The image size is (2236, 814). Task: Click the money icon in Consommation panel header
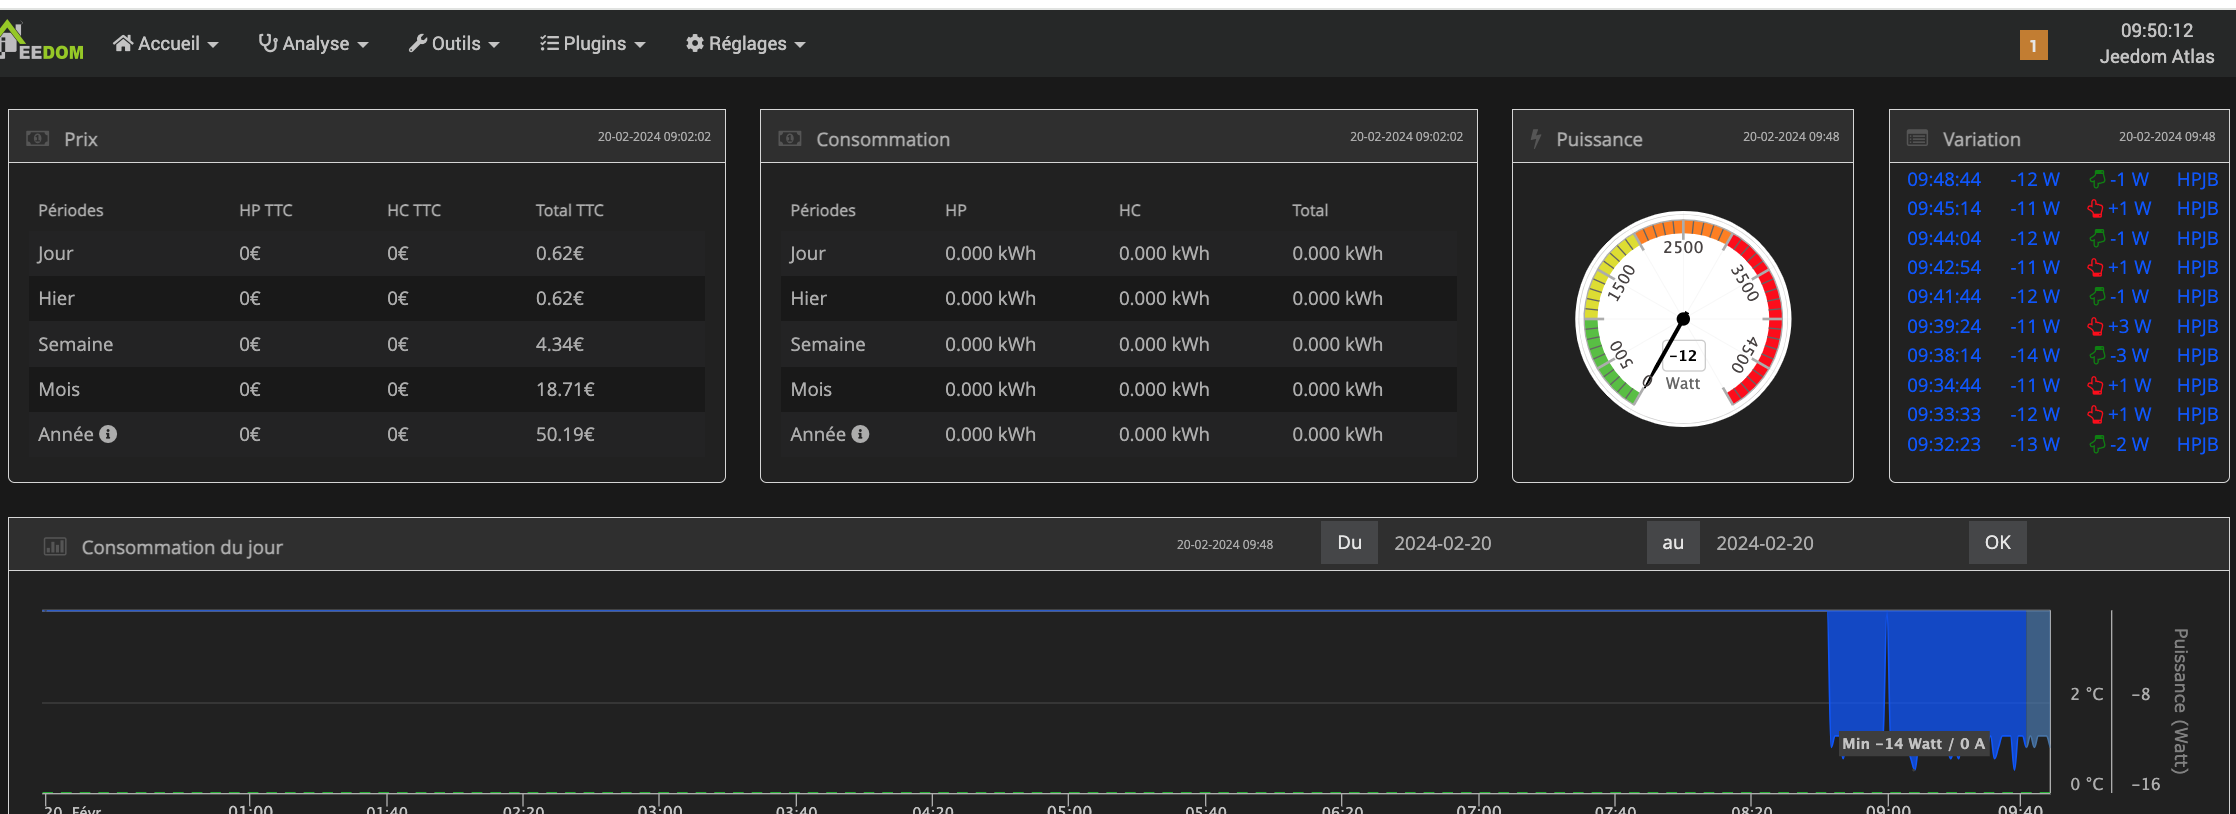(x=790, y=138)
